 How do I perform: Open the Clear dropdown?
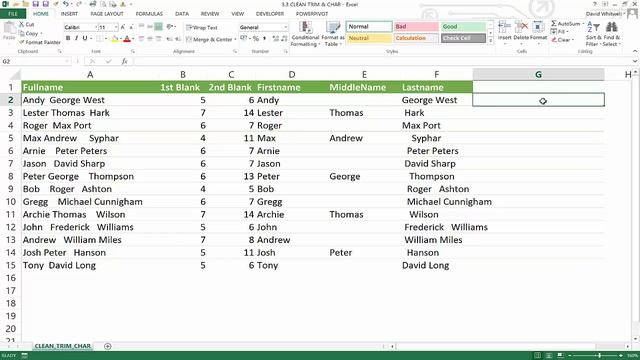coord(562,40)
